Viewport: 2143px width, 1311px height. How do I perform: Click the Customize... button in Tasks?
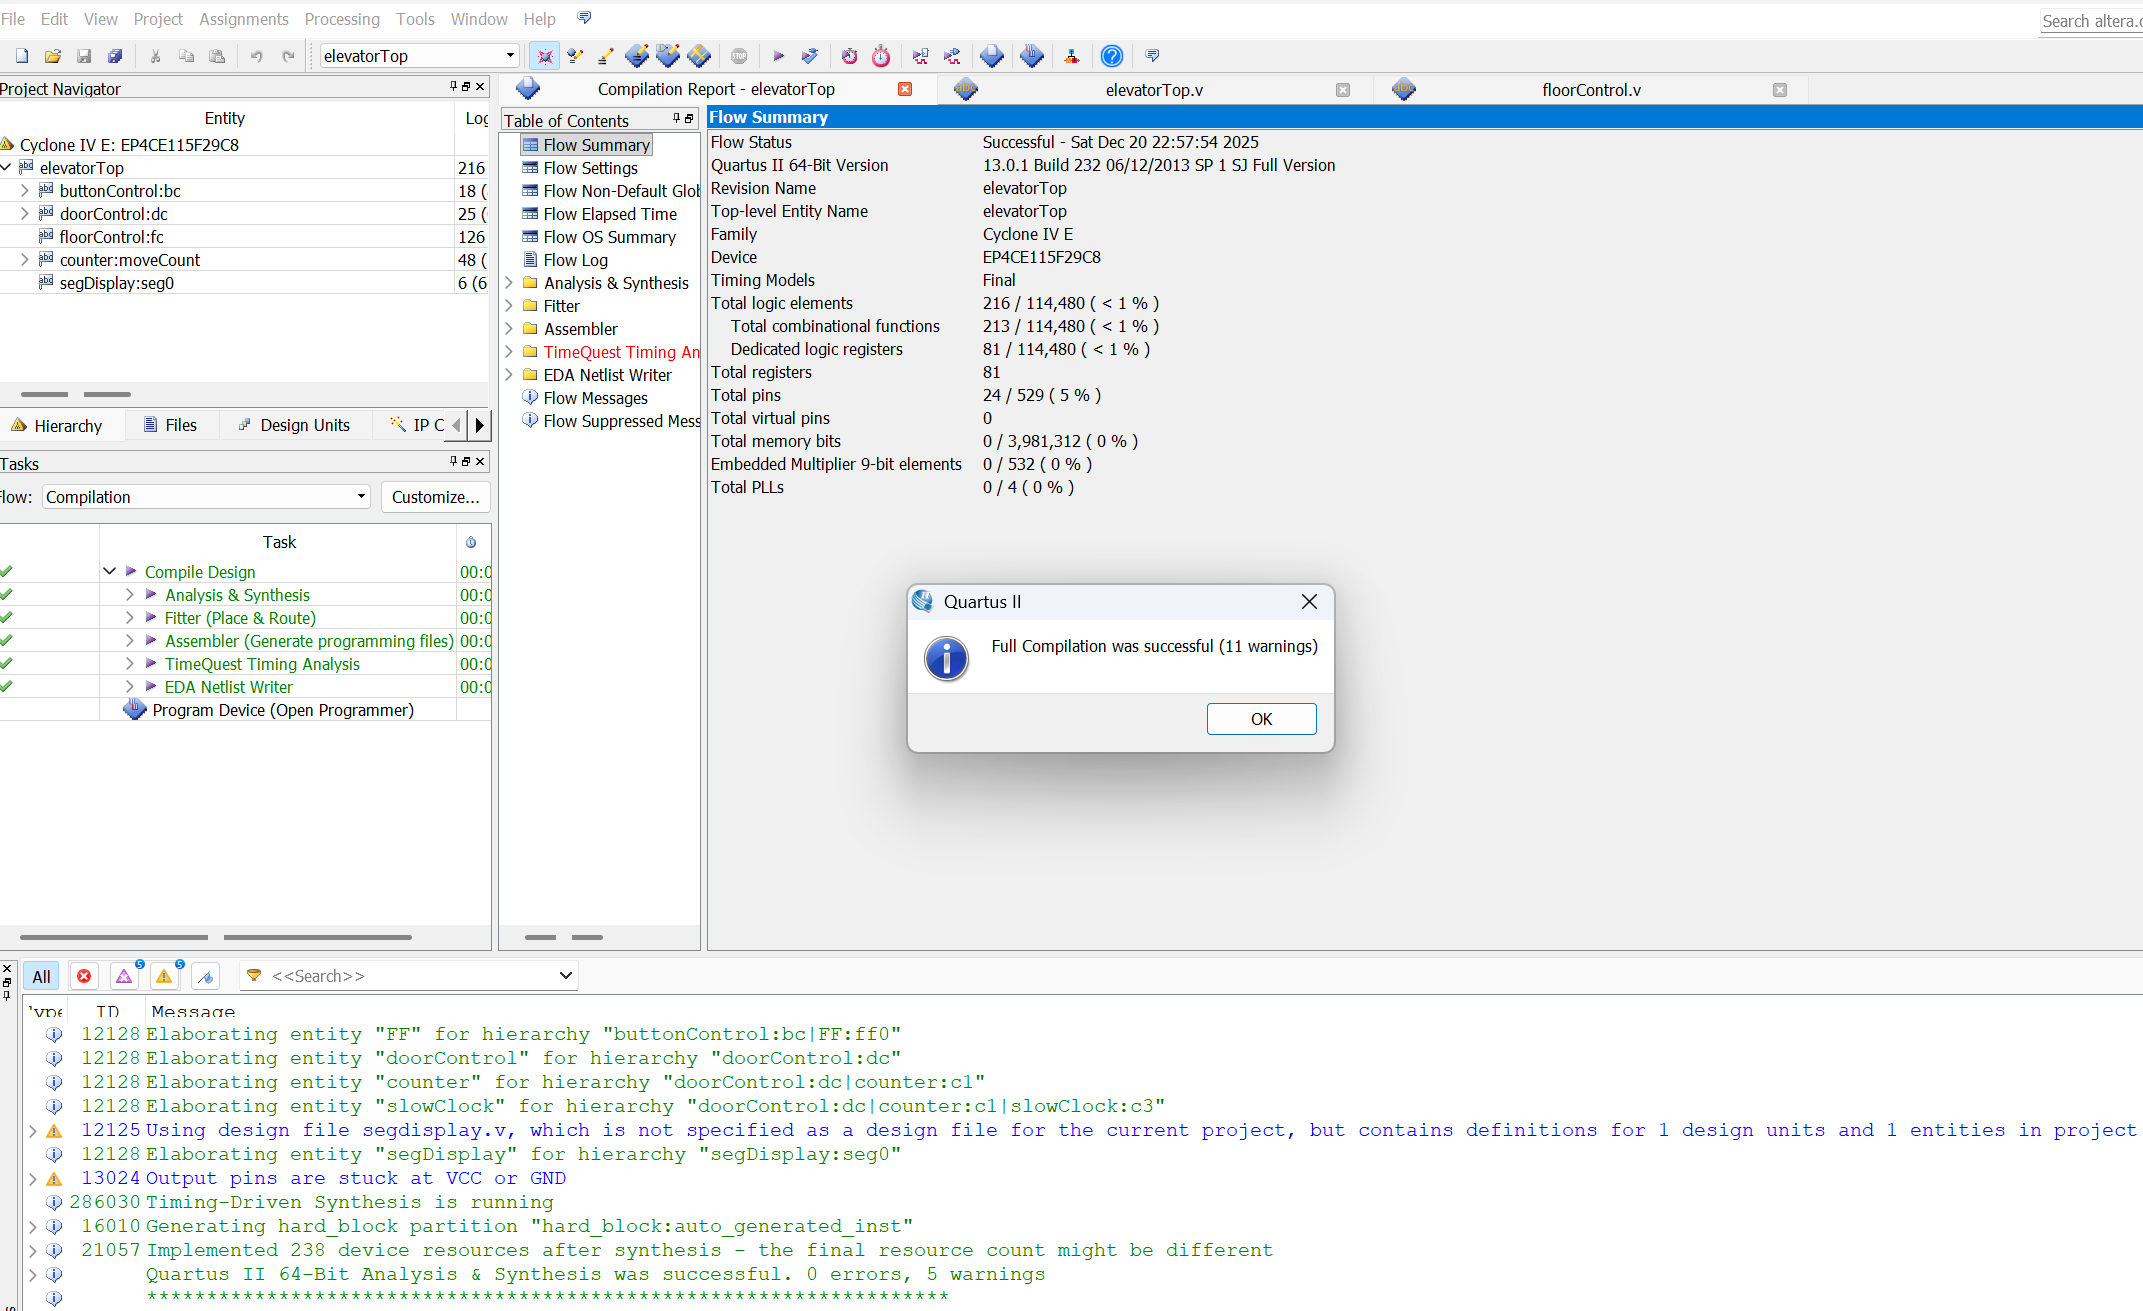coord(435,497)
